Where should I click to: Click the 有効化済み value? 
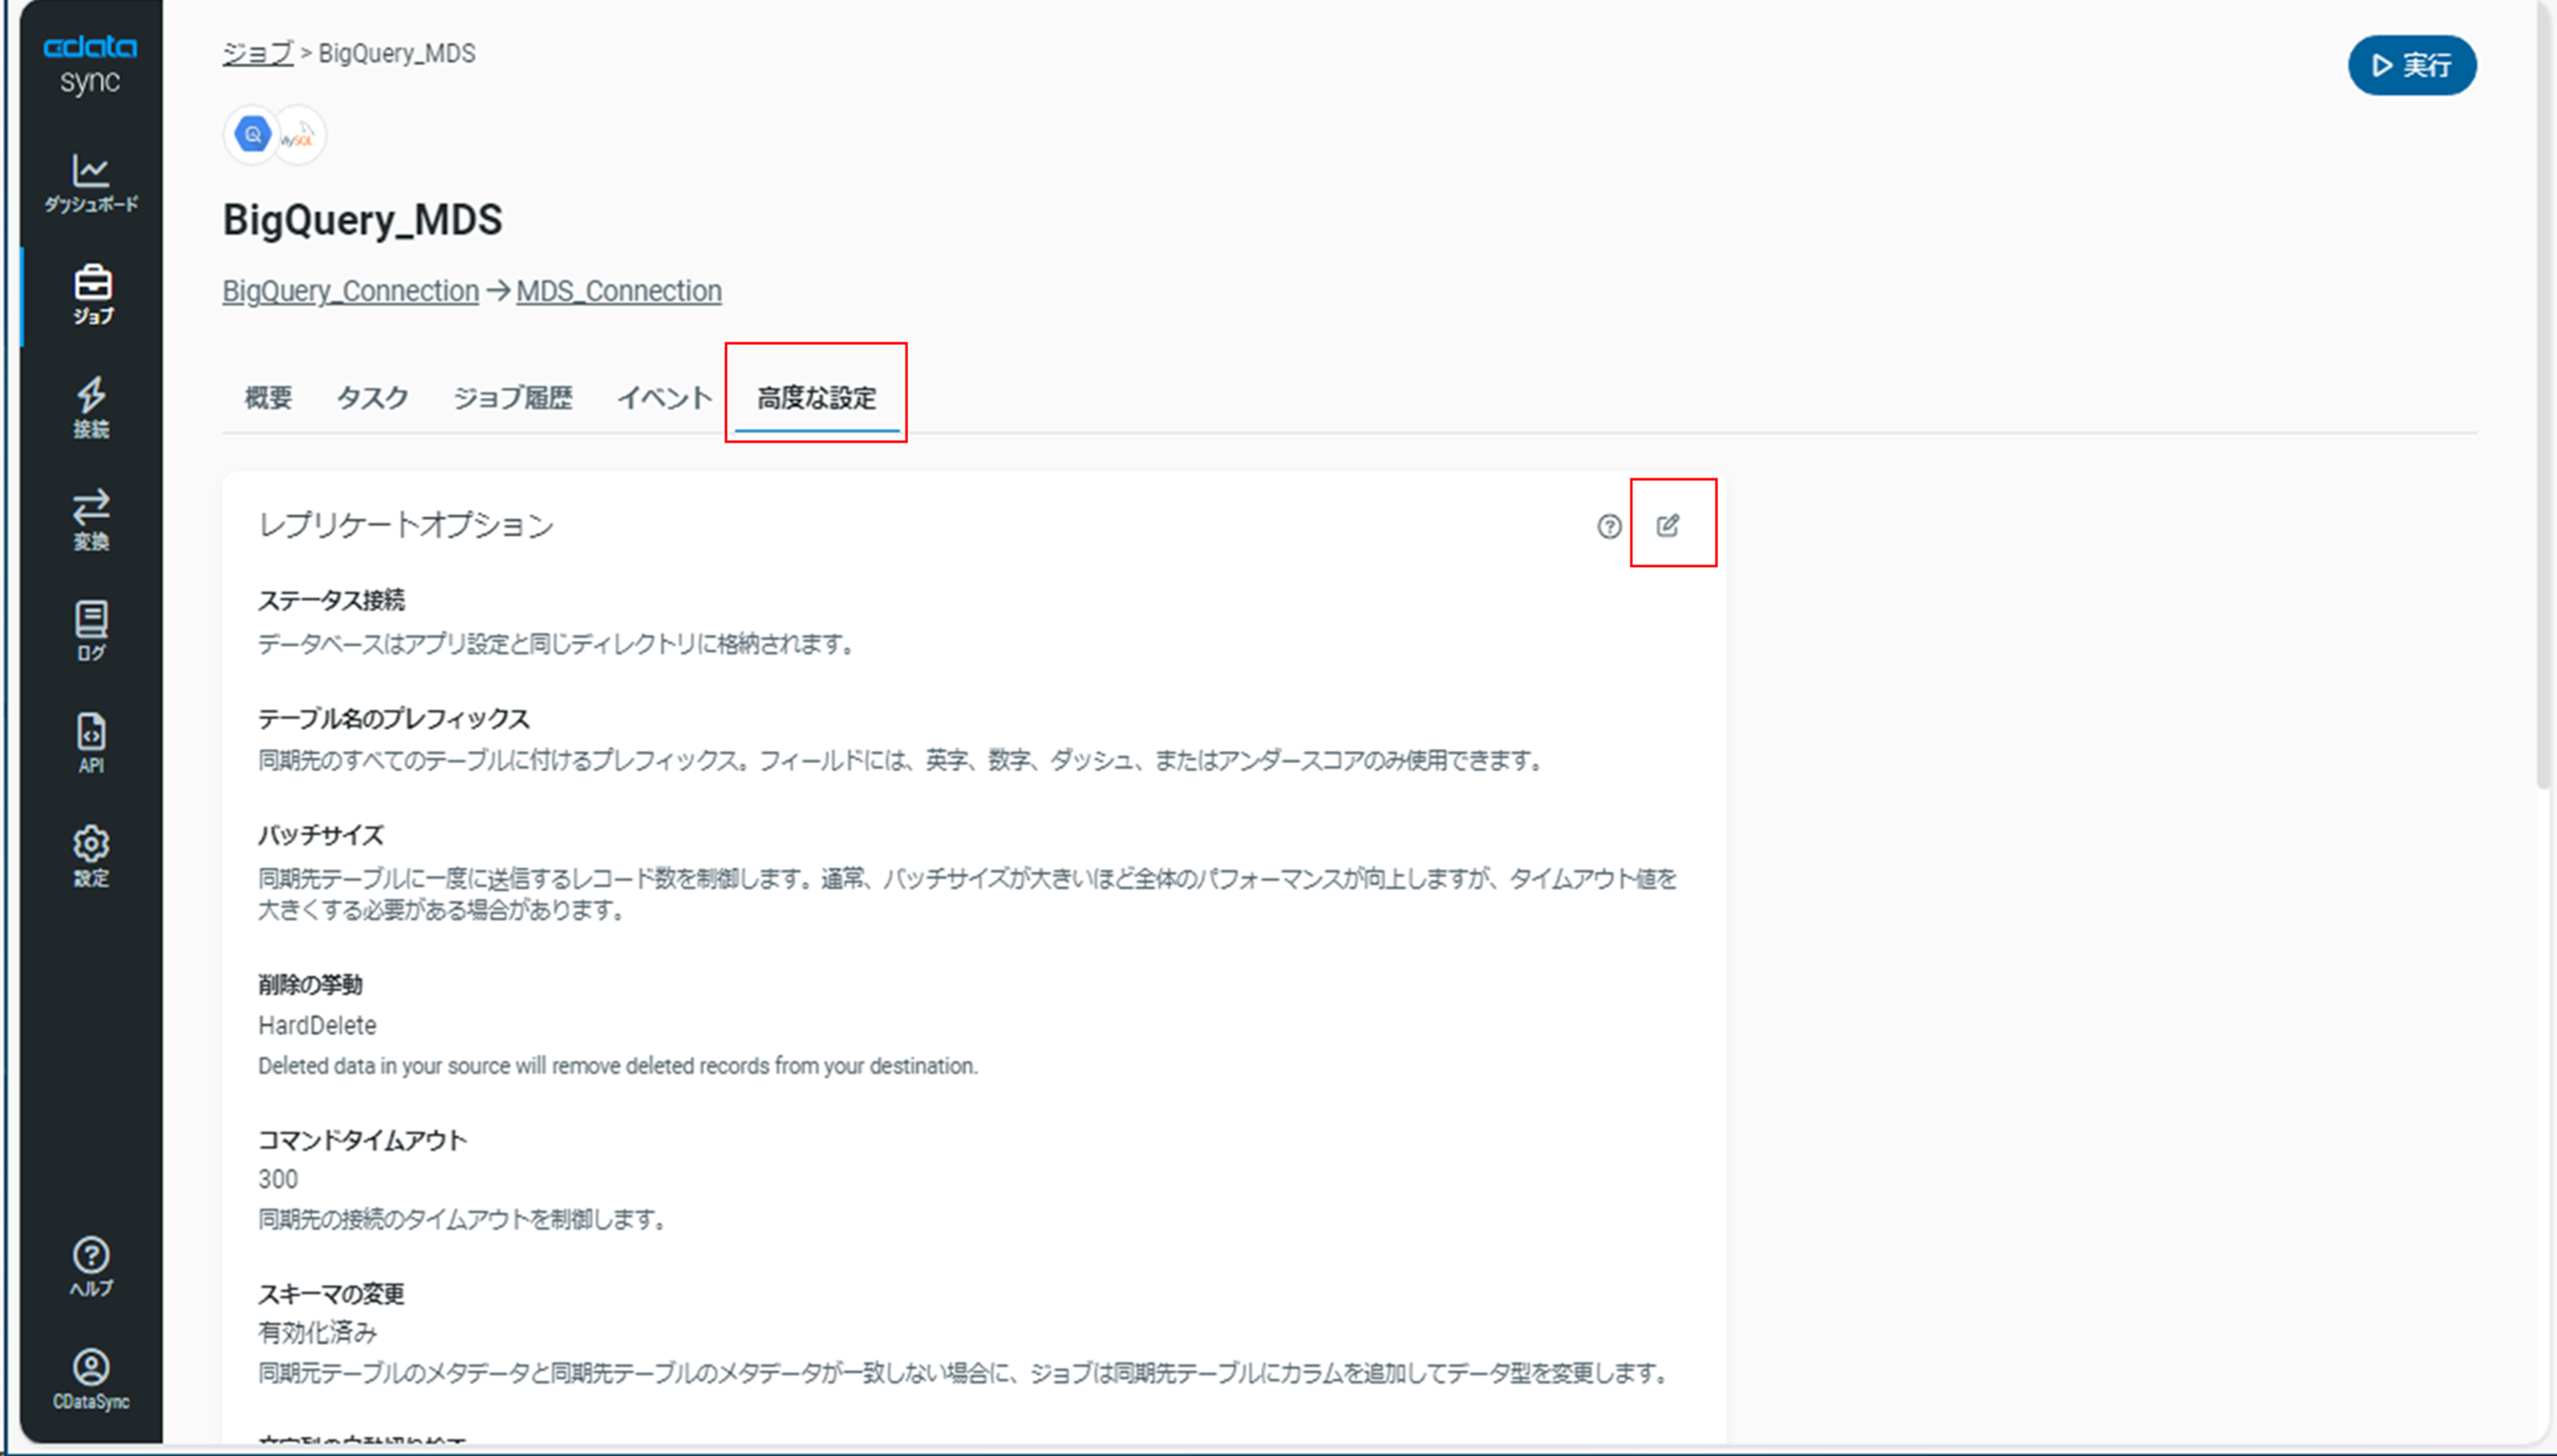317,1332
